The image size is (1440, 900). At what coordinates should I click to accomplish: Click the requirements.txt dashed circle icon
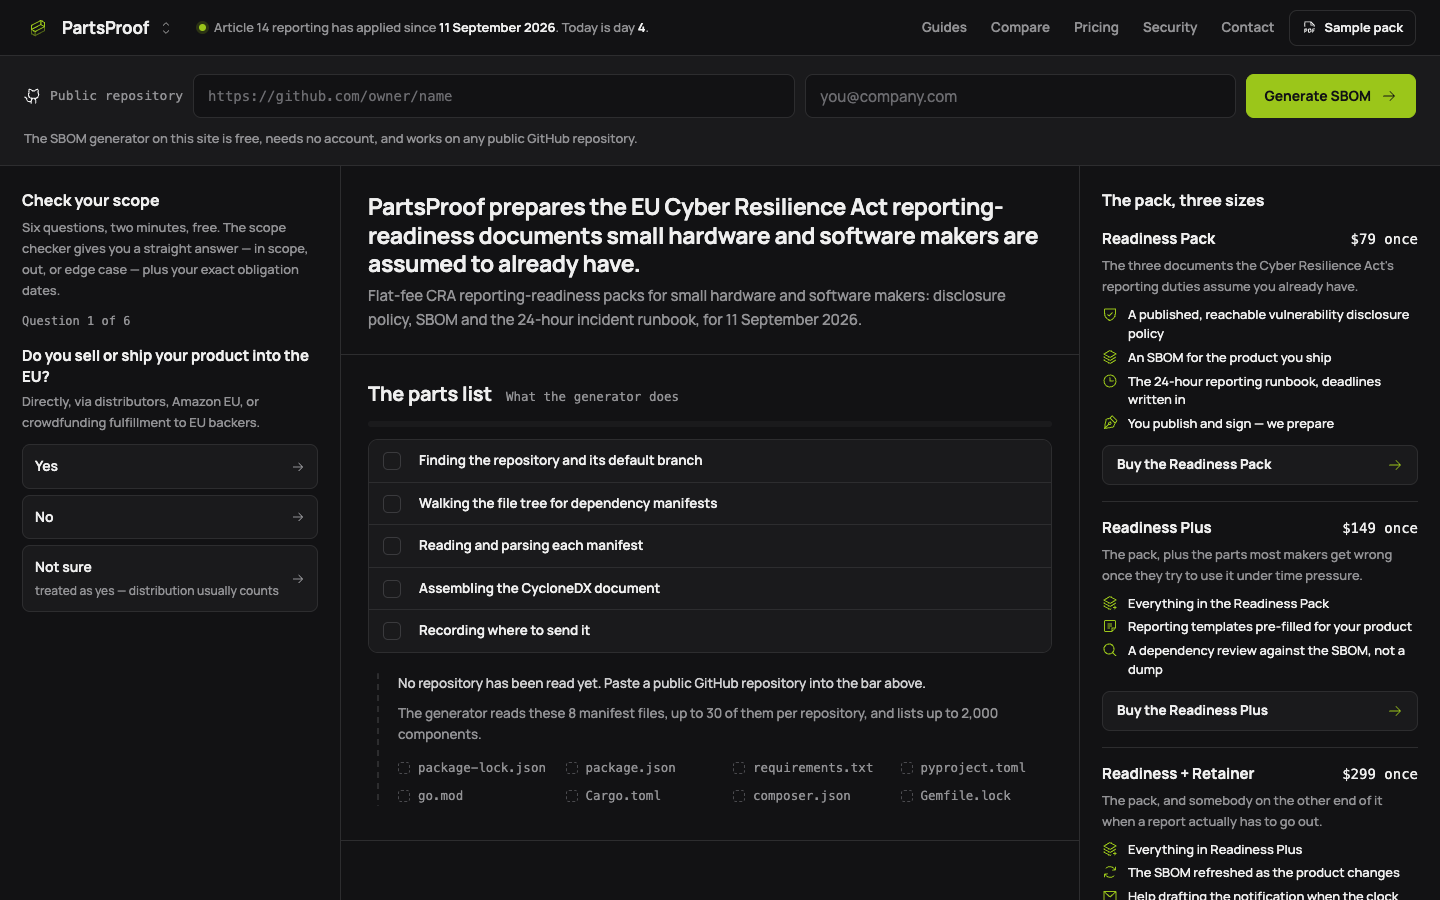(x=739, y=768)
